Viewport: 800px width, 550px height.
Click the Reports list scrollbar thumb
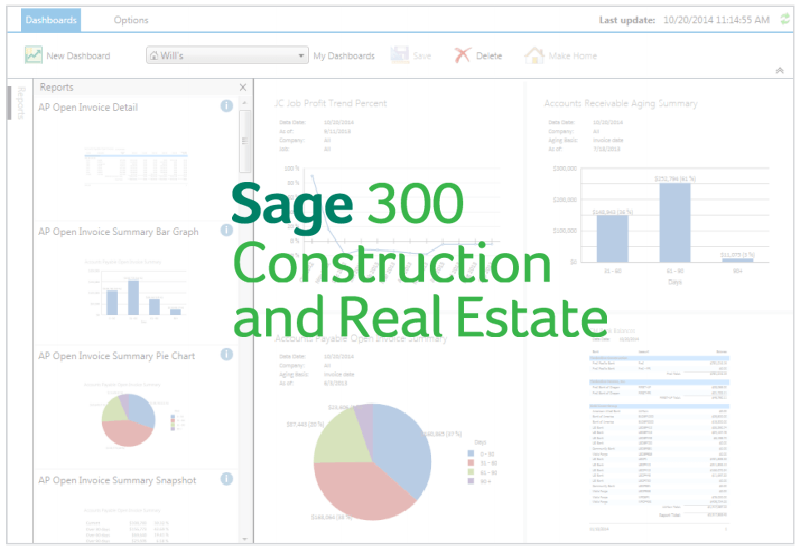click(x=245, y=141)
